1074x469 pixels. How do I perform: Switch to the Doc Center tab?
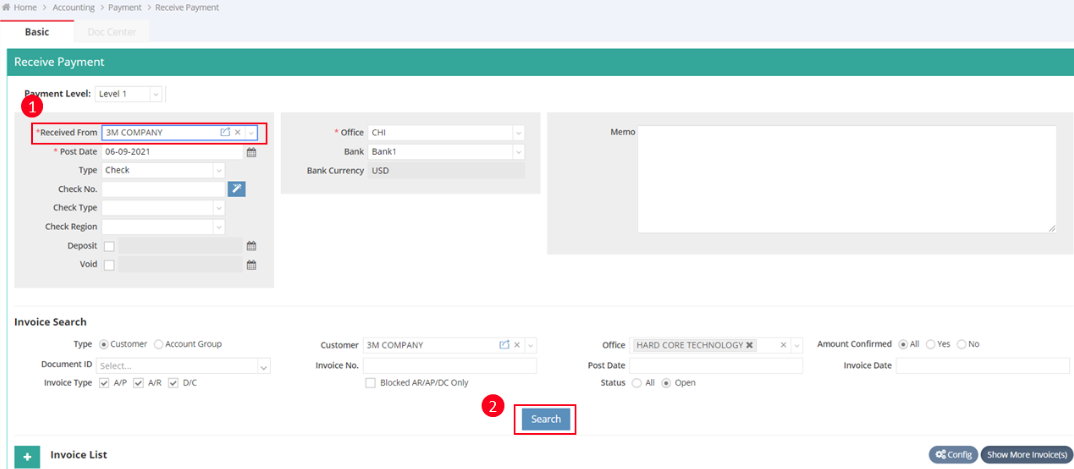pyautogui.click(x=111, y=32)
